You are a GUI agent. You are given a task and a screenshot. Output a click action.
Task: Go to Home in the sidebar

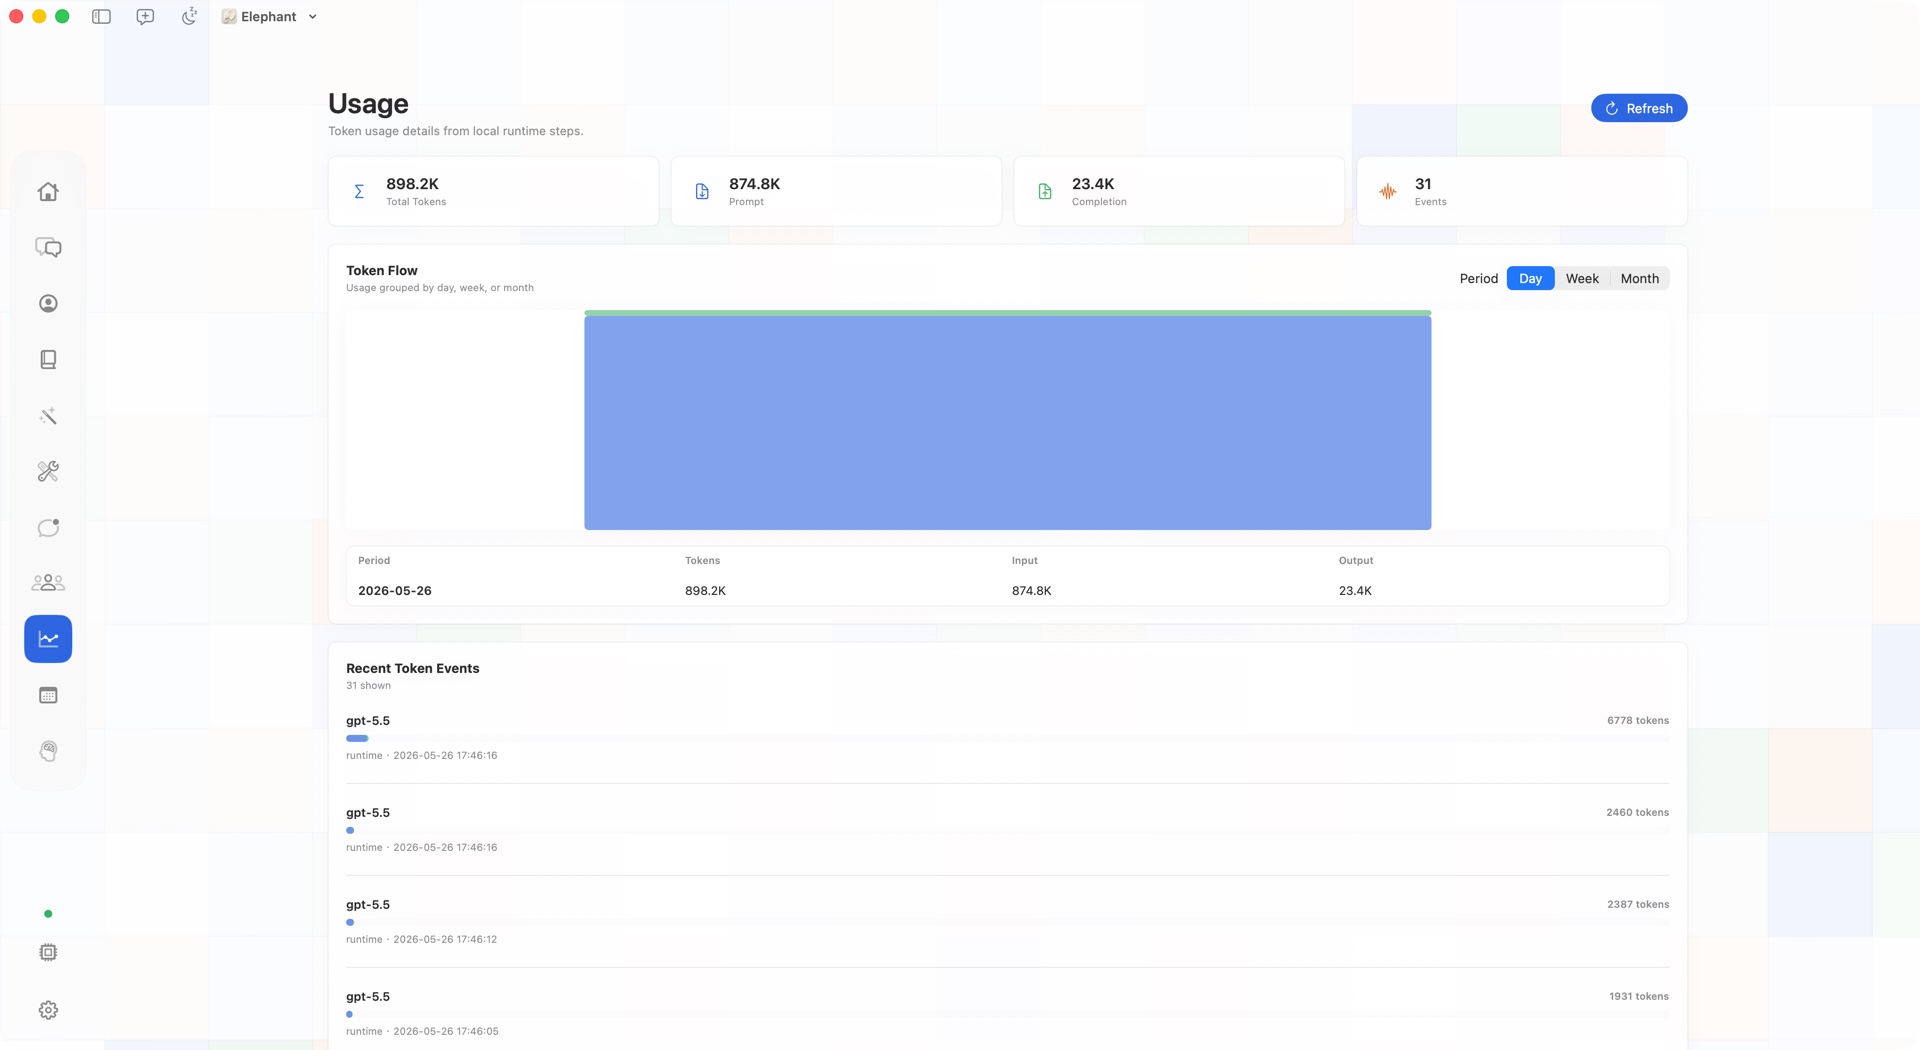click(x=48, y=191)
